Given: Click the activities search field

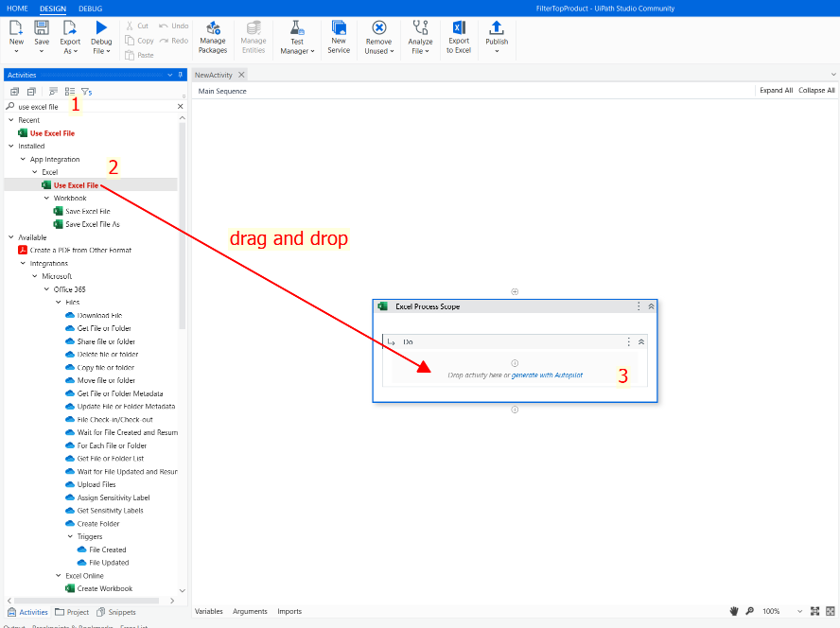Looking at the screenshot, I should (91, 107).
